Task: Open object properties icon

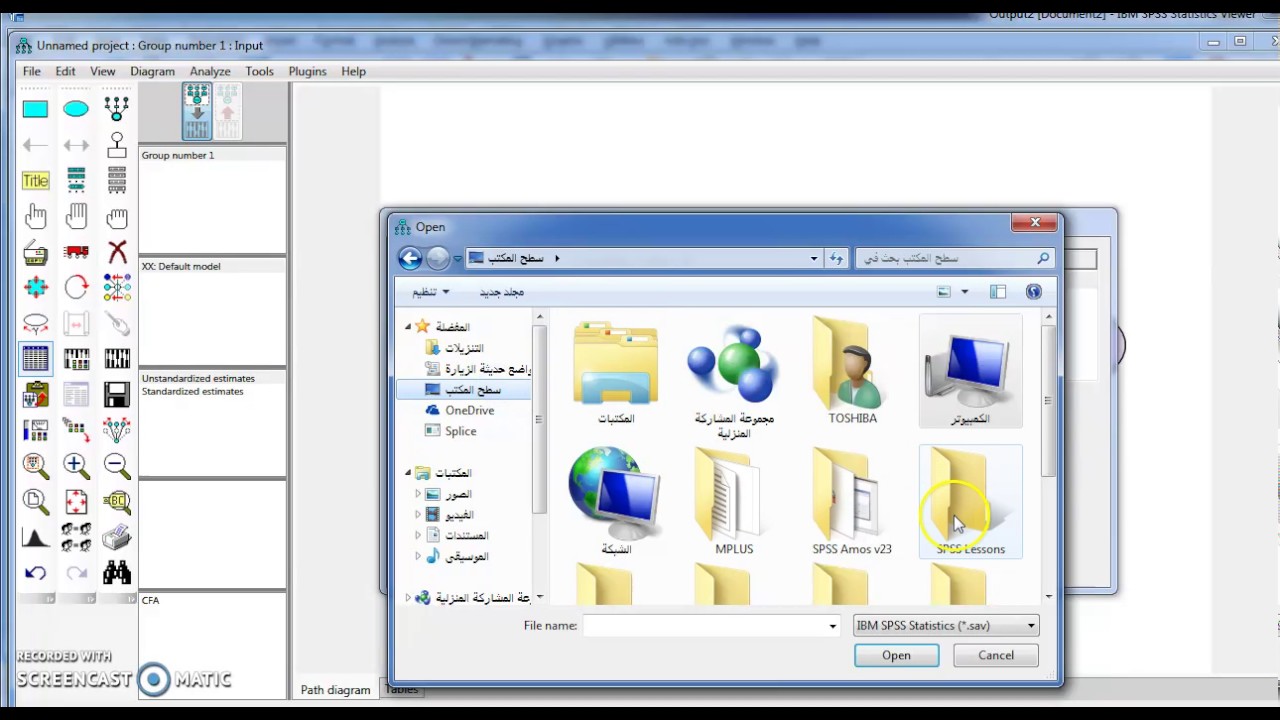Action: (x=35, y=431)
